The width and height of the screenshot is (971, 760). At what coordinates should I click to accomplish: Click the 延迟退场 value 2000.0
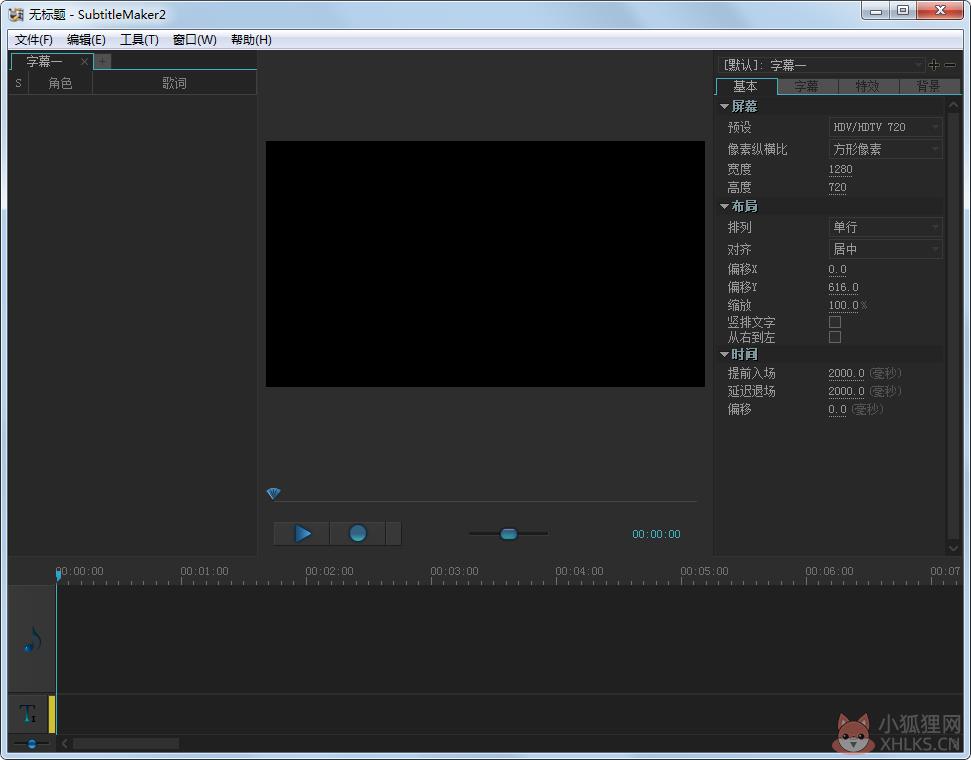pyautogui.click(x=846, y=391)
